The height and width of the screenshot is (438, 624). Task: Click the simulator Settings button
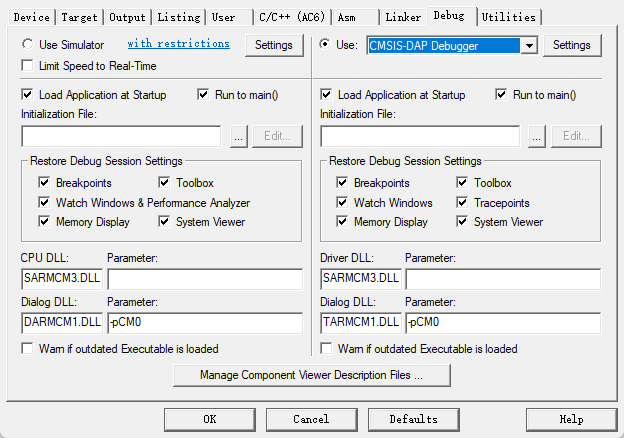pyautogui.click(x=273, y=45)
